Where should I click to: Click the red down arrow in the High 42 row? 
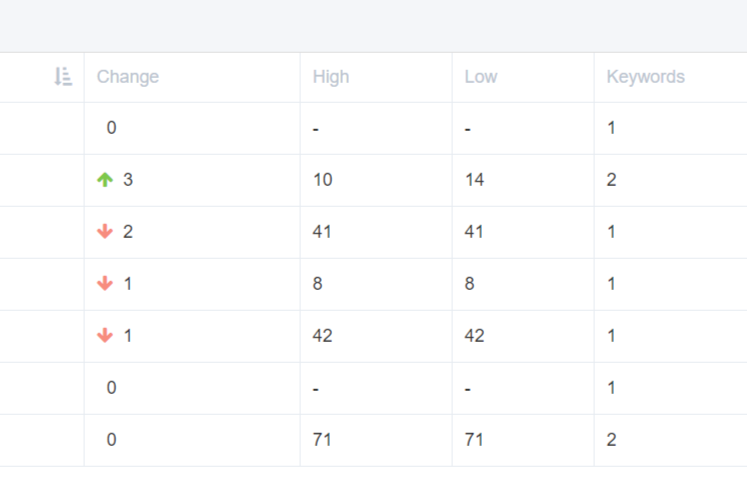pyautogui.click(x=105, y=335)
